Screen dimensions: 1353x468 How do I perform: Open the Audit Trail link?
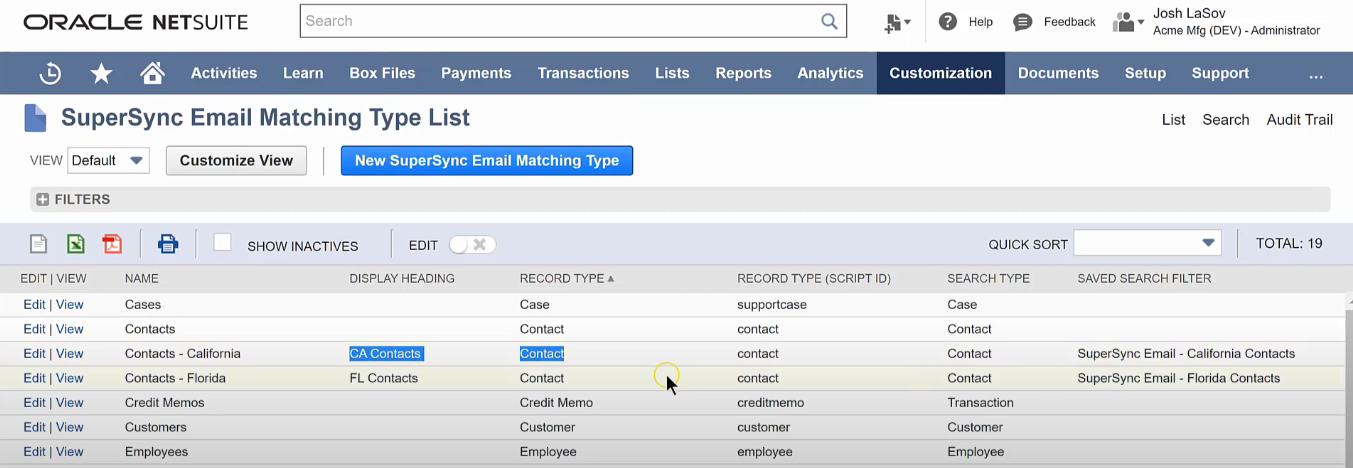pyautogui.click(x=1300, y=119)
